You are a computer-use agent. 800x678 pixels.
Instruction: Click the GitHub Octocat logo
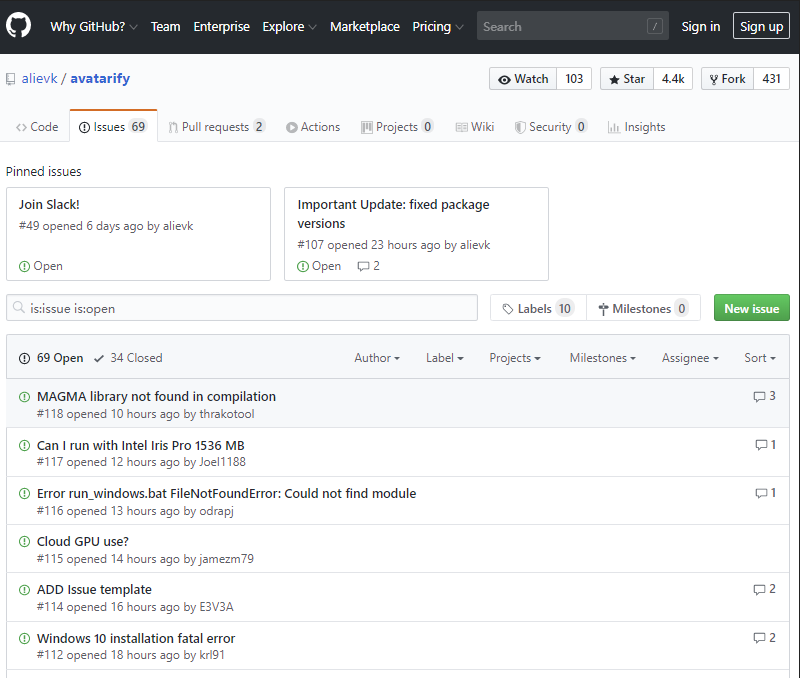pos(19,26)
